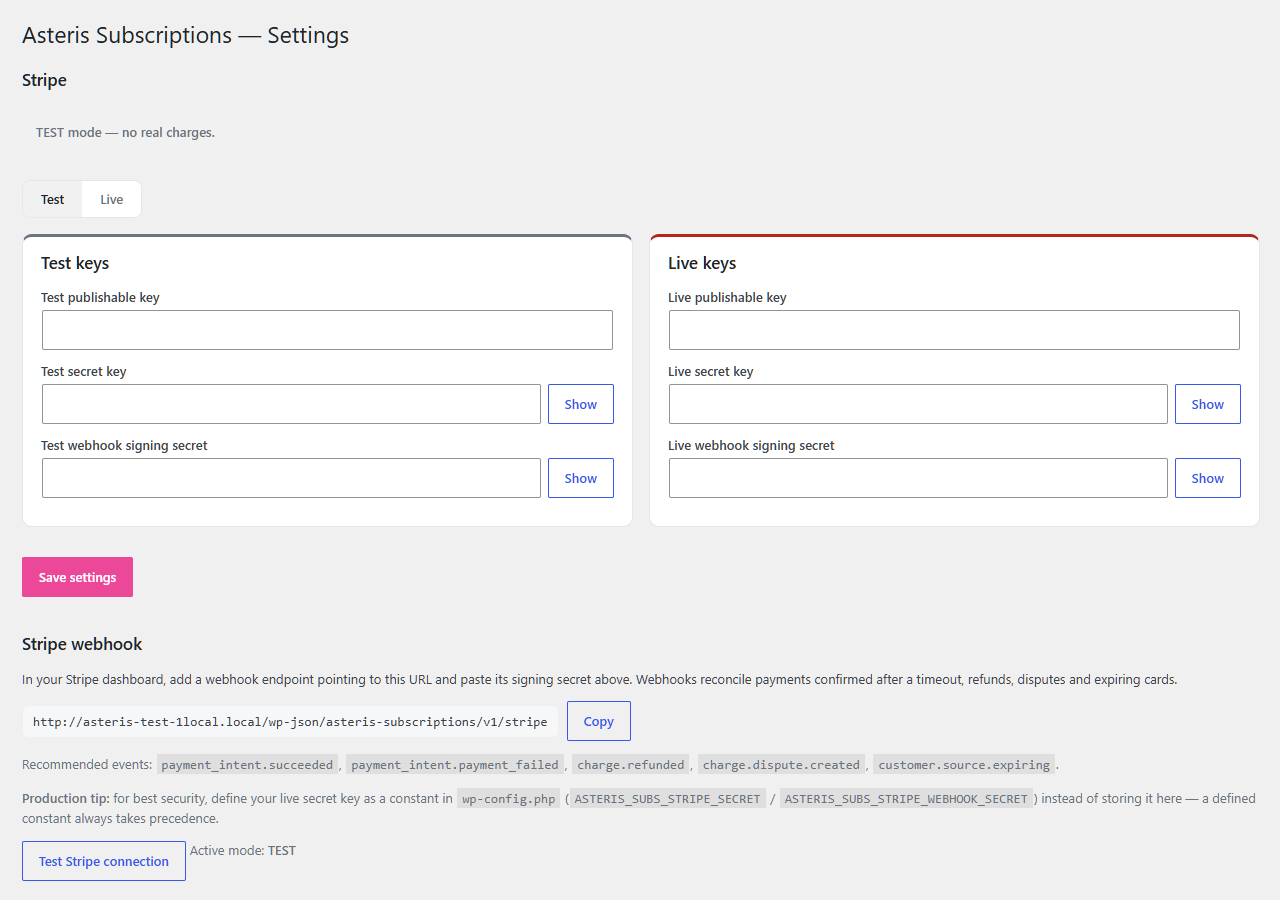Image resolution: width=1280 pixels, height=900 pixels.
Task: Switch to the Live mode tab
Action: [x=111, y=199]
